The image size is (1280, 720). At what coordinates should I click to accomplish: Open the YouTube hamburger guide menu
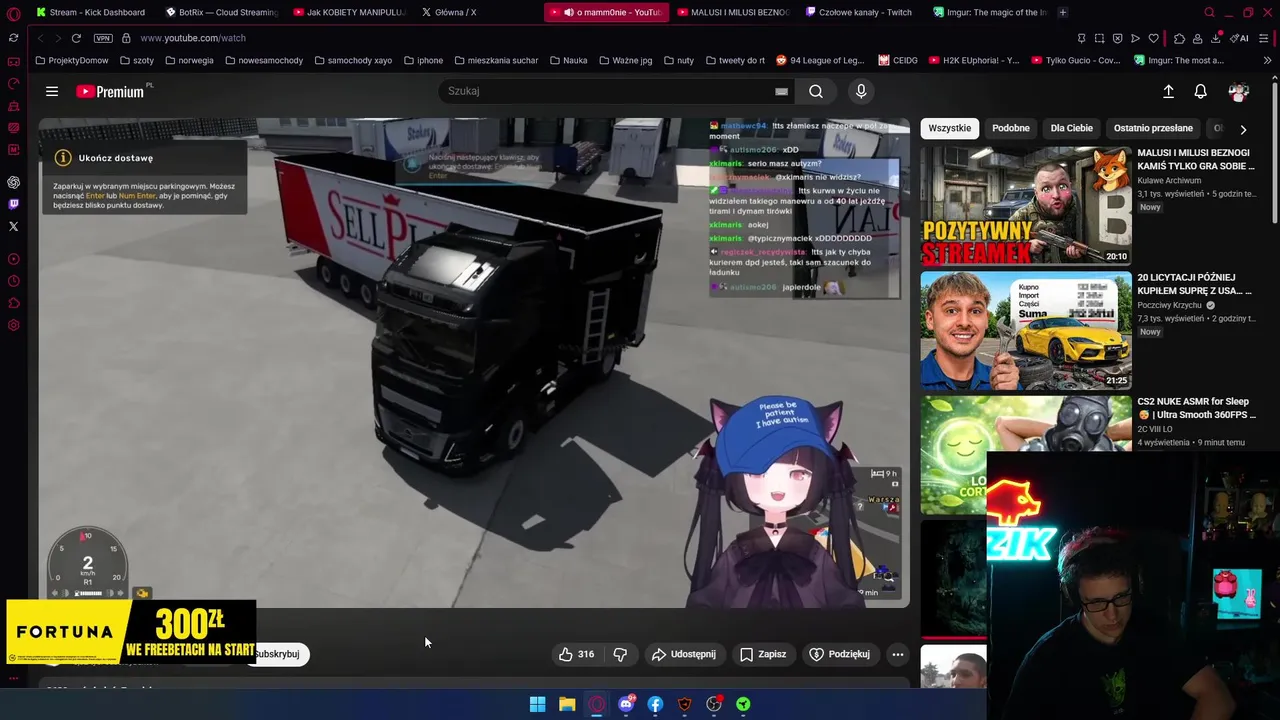pyautogui.click(x=52, y=91)
